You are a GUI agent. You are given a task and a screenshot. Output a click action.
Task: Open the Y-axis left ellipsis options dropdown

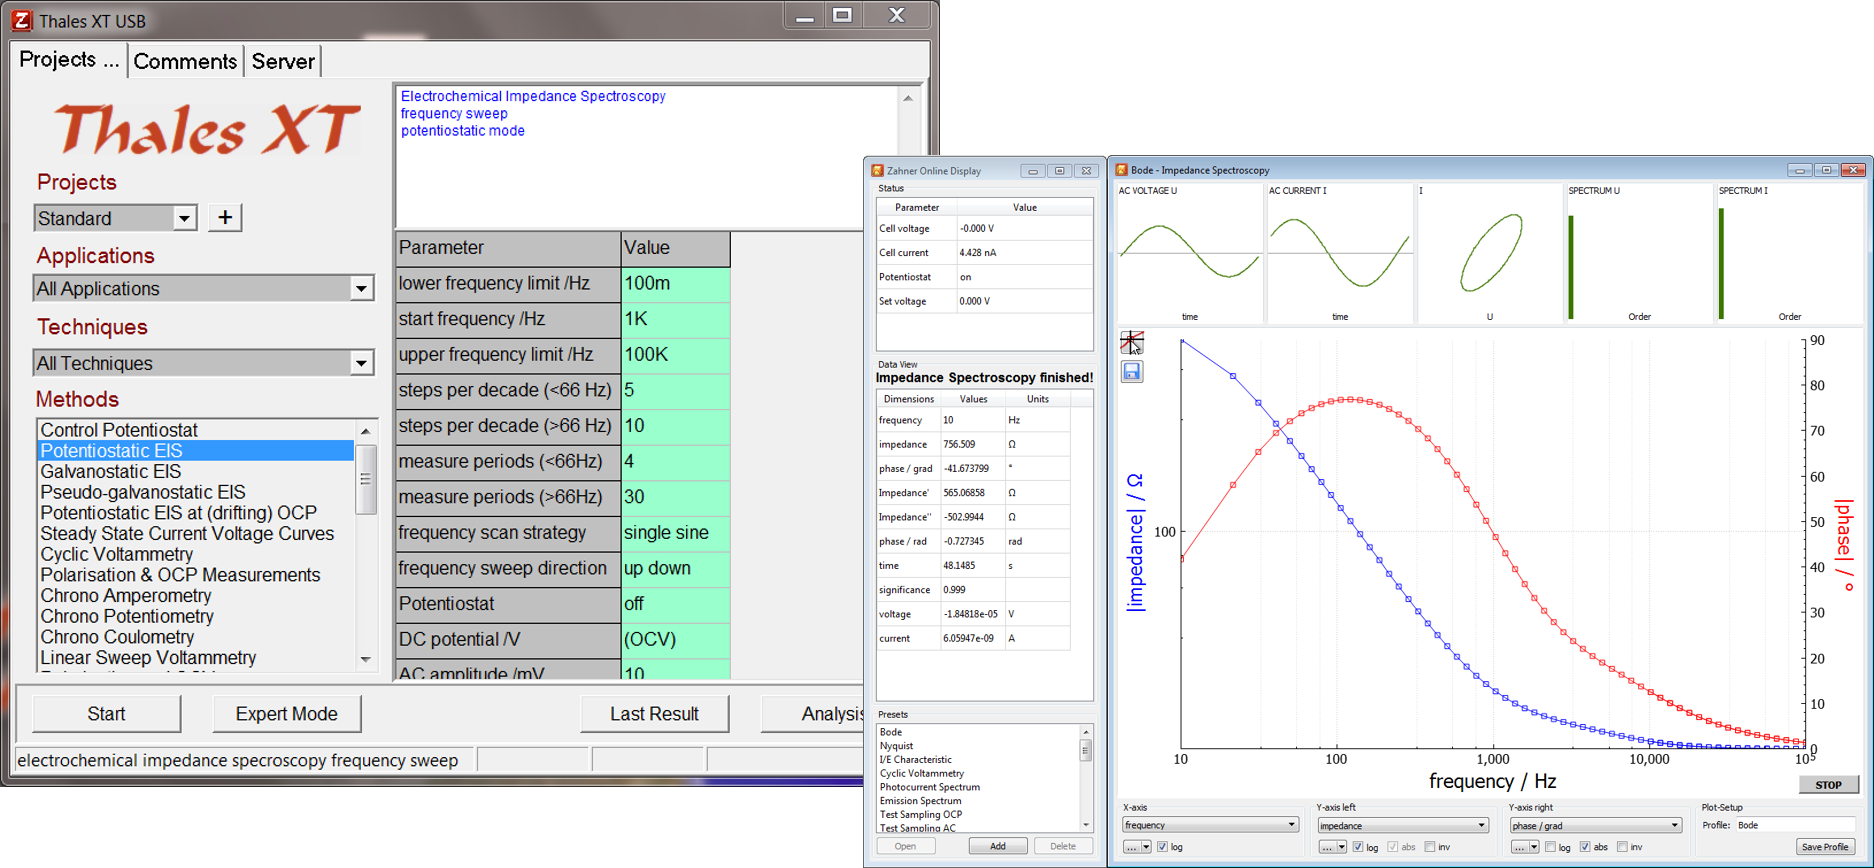pos(1333,847)
